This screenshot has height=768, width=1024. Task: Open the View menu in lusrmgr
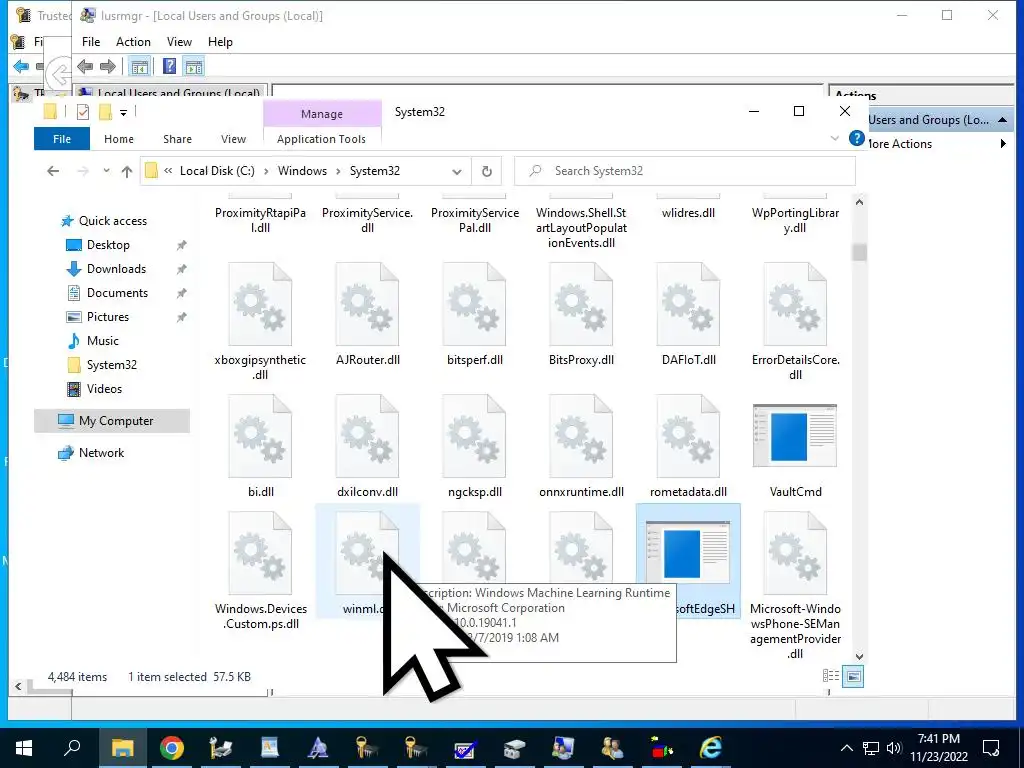pyautogui.click(x=179, y=42)
